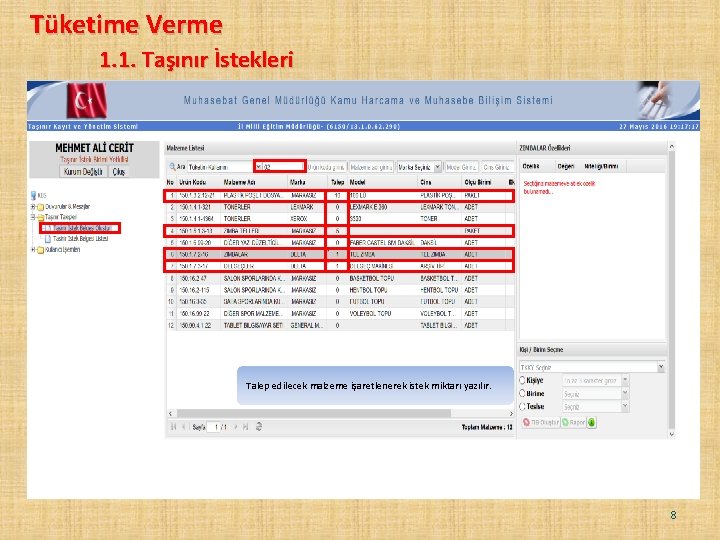Click the Çıkış button
Image resolution: width=720 pixels, height=540 pixels.
click(119, 172)
